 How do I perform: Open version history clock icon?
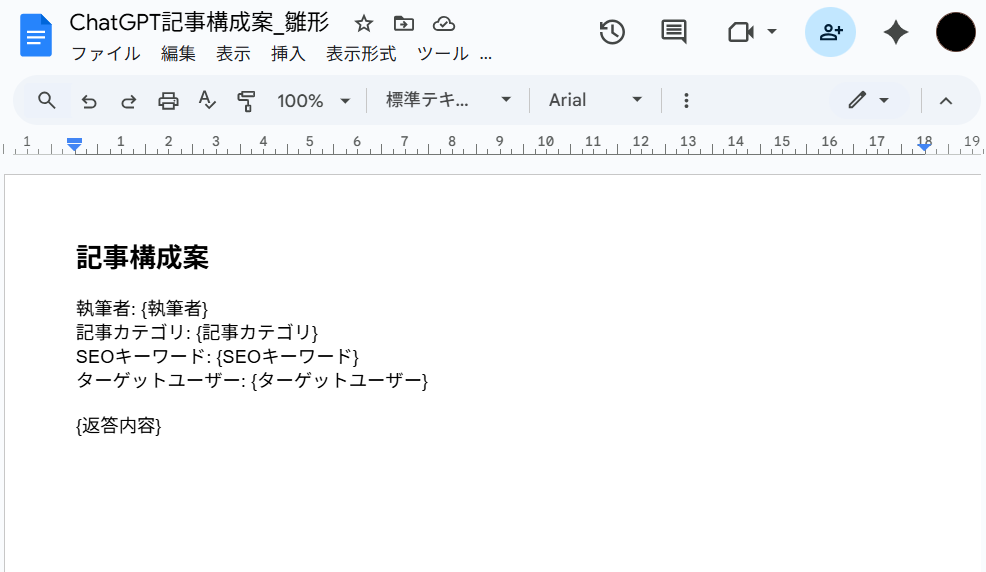pos(612,32)
